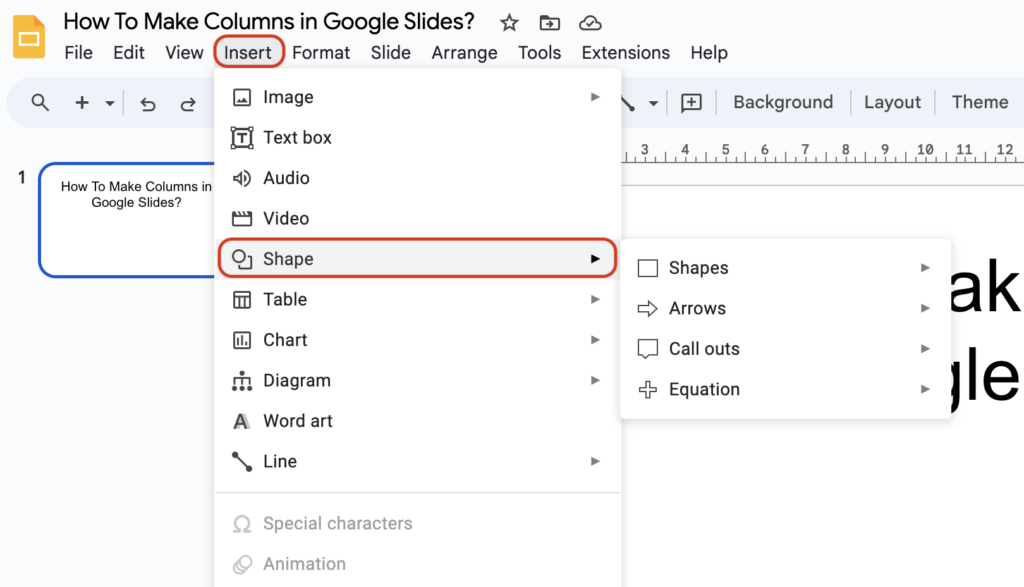Add a comment using the comment icon
This screenshot has width=1024, height=587.
(691, 102)
